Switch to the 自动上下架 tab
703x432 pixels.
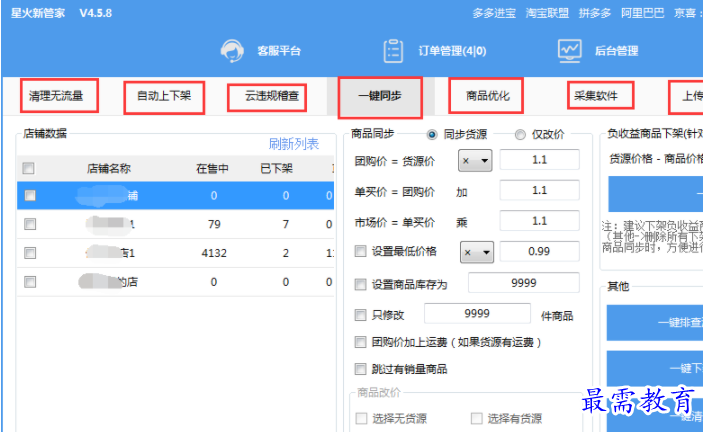coord(164,97)
